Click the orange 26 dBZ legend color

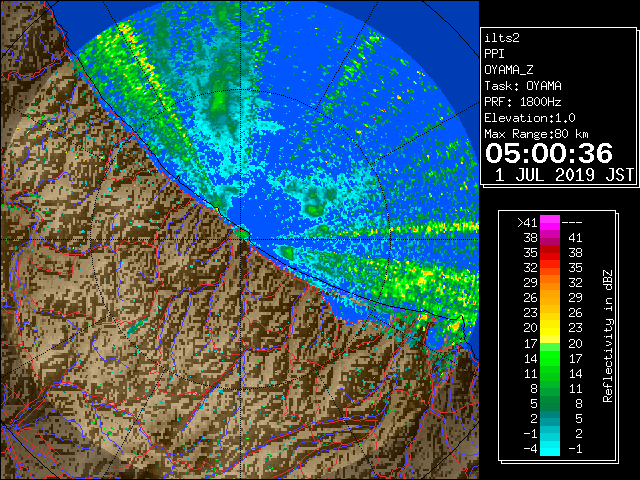coord(550,298)
